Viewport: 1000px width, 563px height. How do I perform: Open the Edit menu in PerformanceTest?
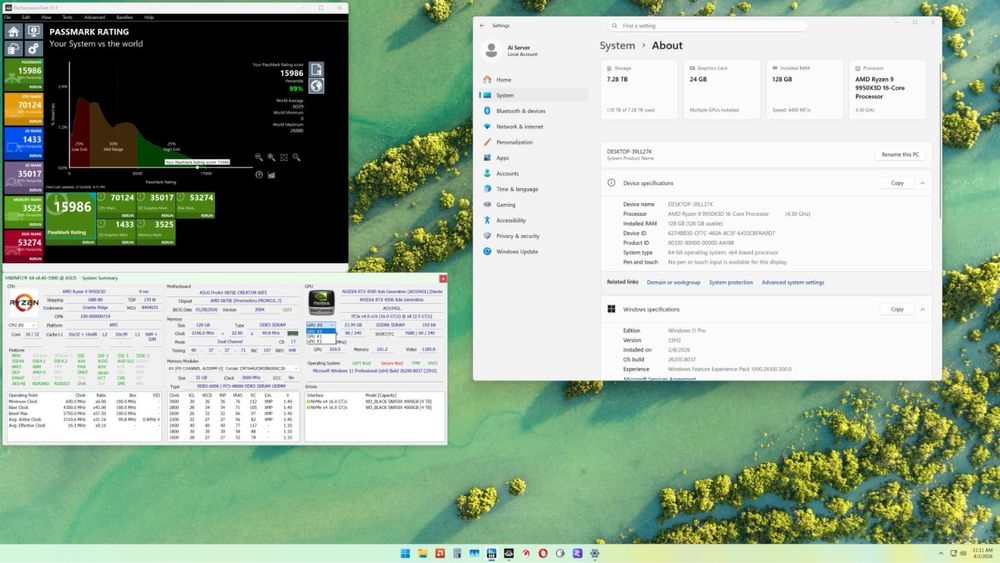point(26,17)
